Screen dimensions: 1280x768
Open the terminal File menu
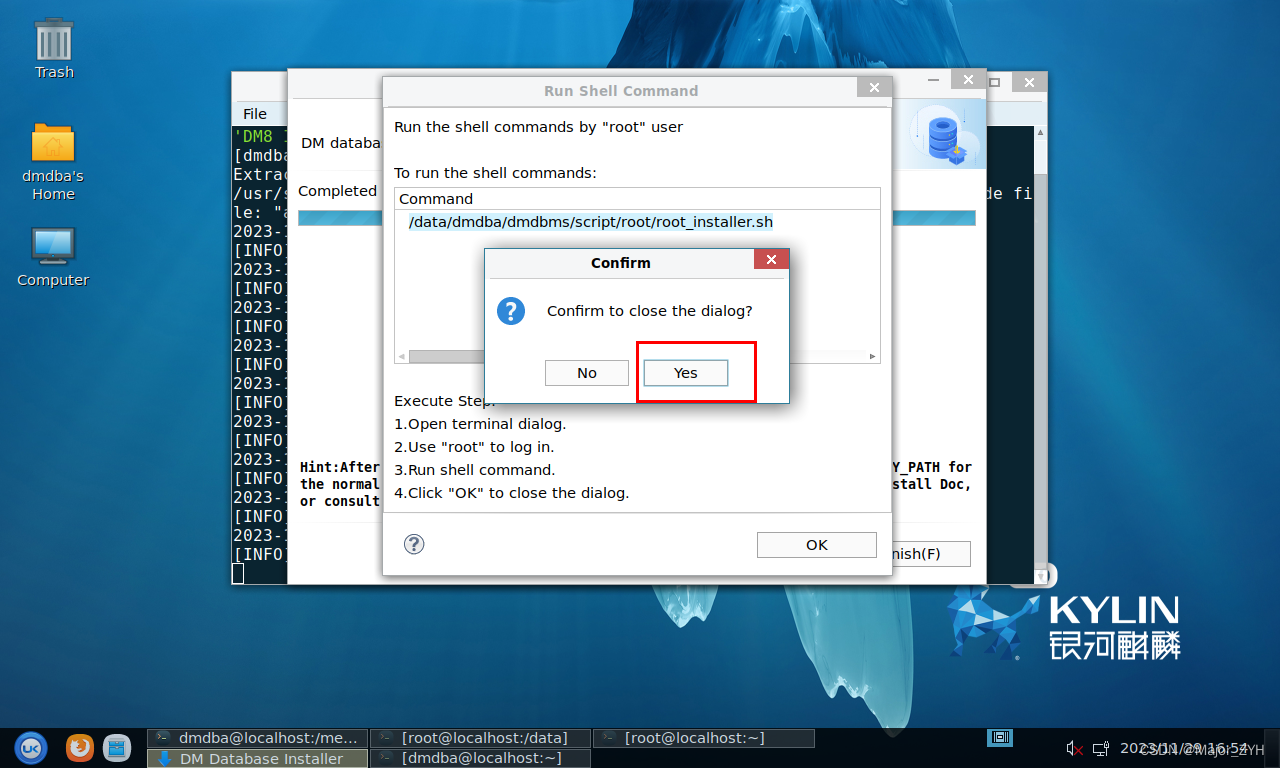pos(255,114)
